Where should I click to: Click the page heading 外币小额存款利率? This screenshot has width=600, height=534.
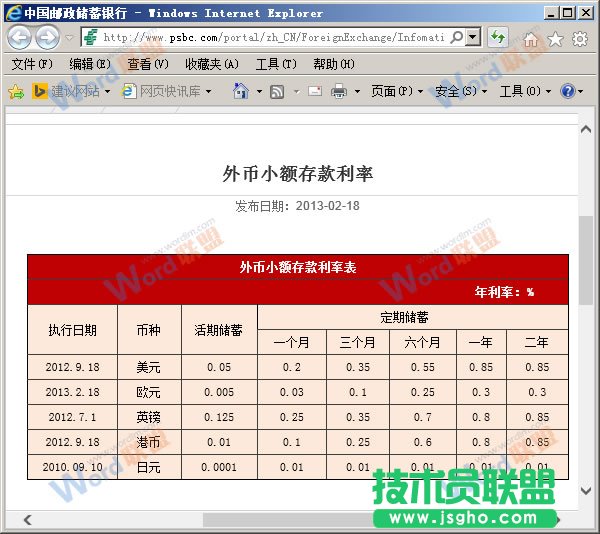[x=297, y=174]
